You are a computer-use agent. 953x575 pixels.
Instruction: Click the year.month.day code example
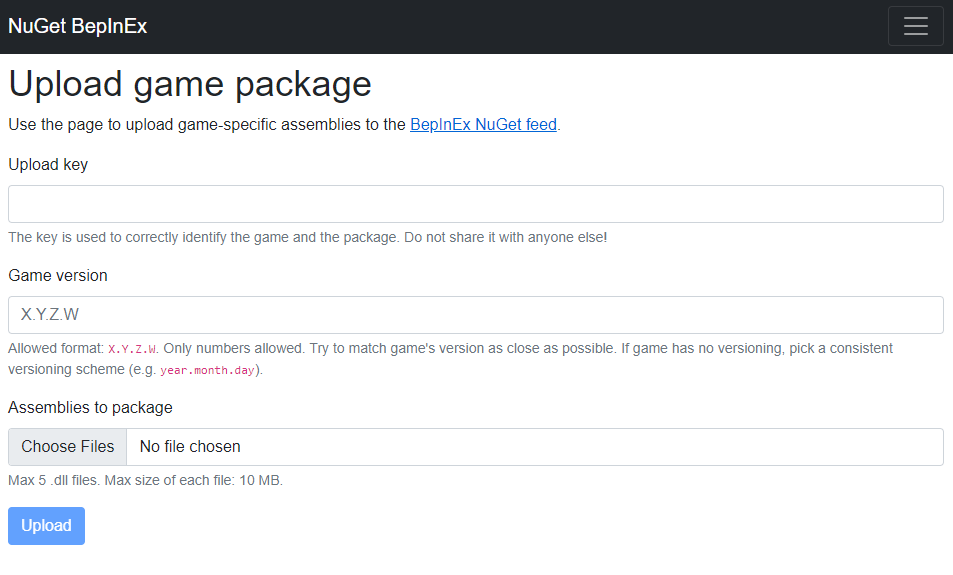(207, 370)
